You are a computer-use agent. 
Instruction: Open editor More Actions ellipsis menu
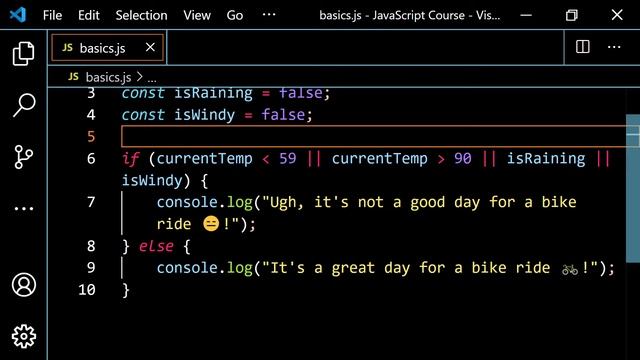point(614,47)
